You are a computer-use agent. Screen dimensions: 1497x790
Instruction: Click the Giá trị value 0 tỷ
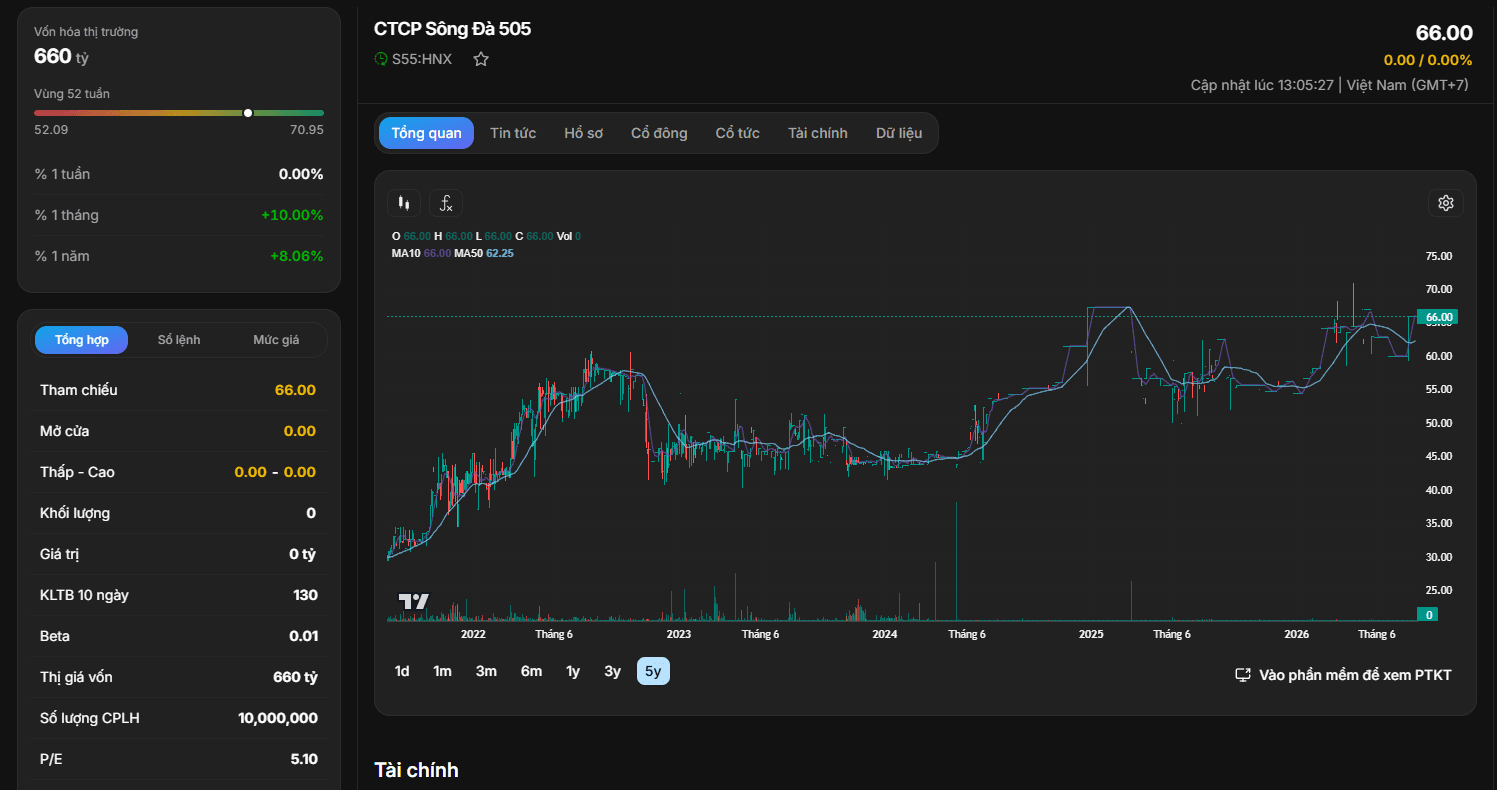tap(302, 554)
